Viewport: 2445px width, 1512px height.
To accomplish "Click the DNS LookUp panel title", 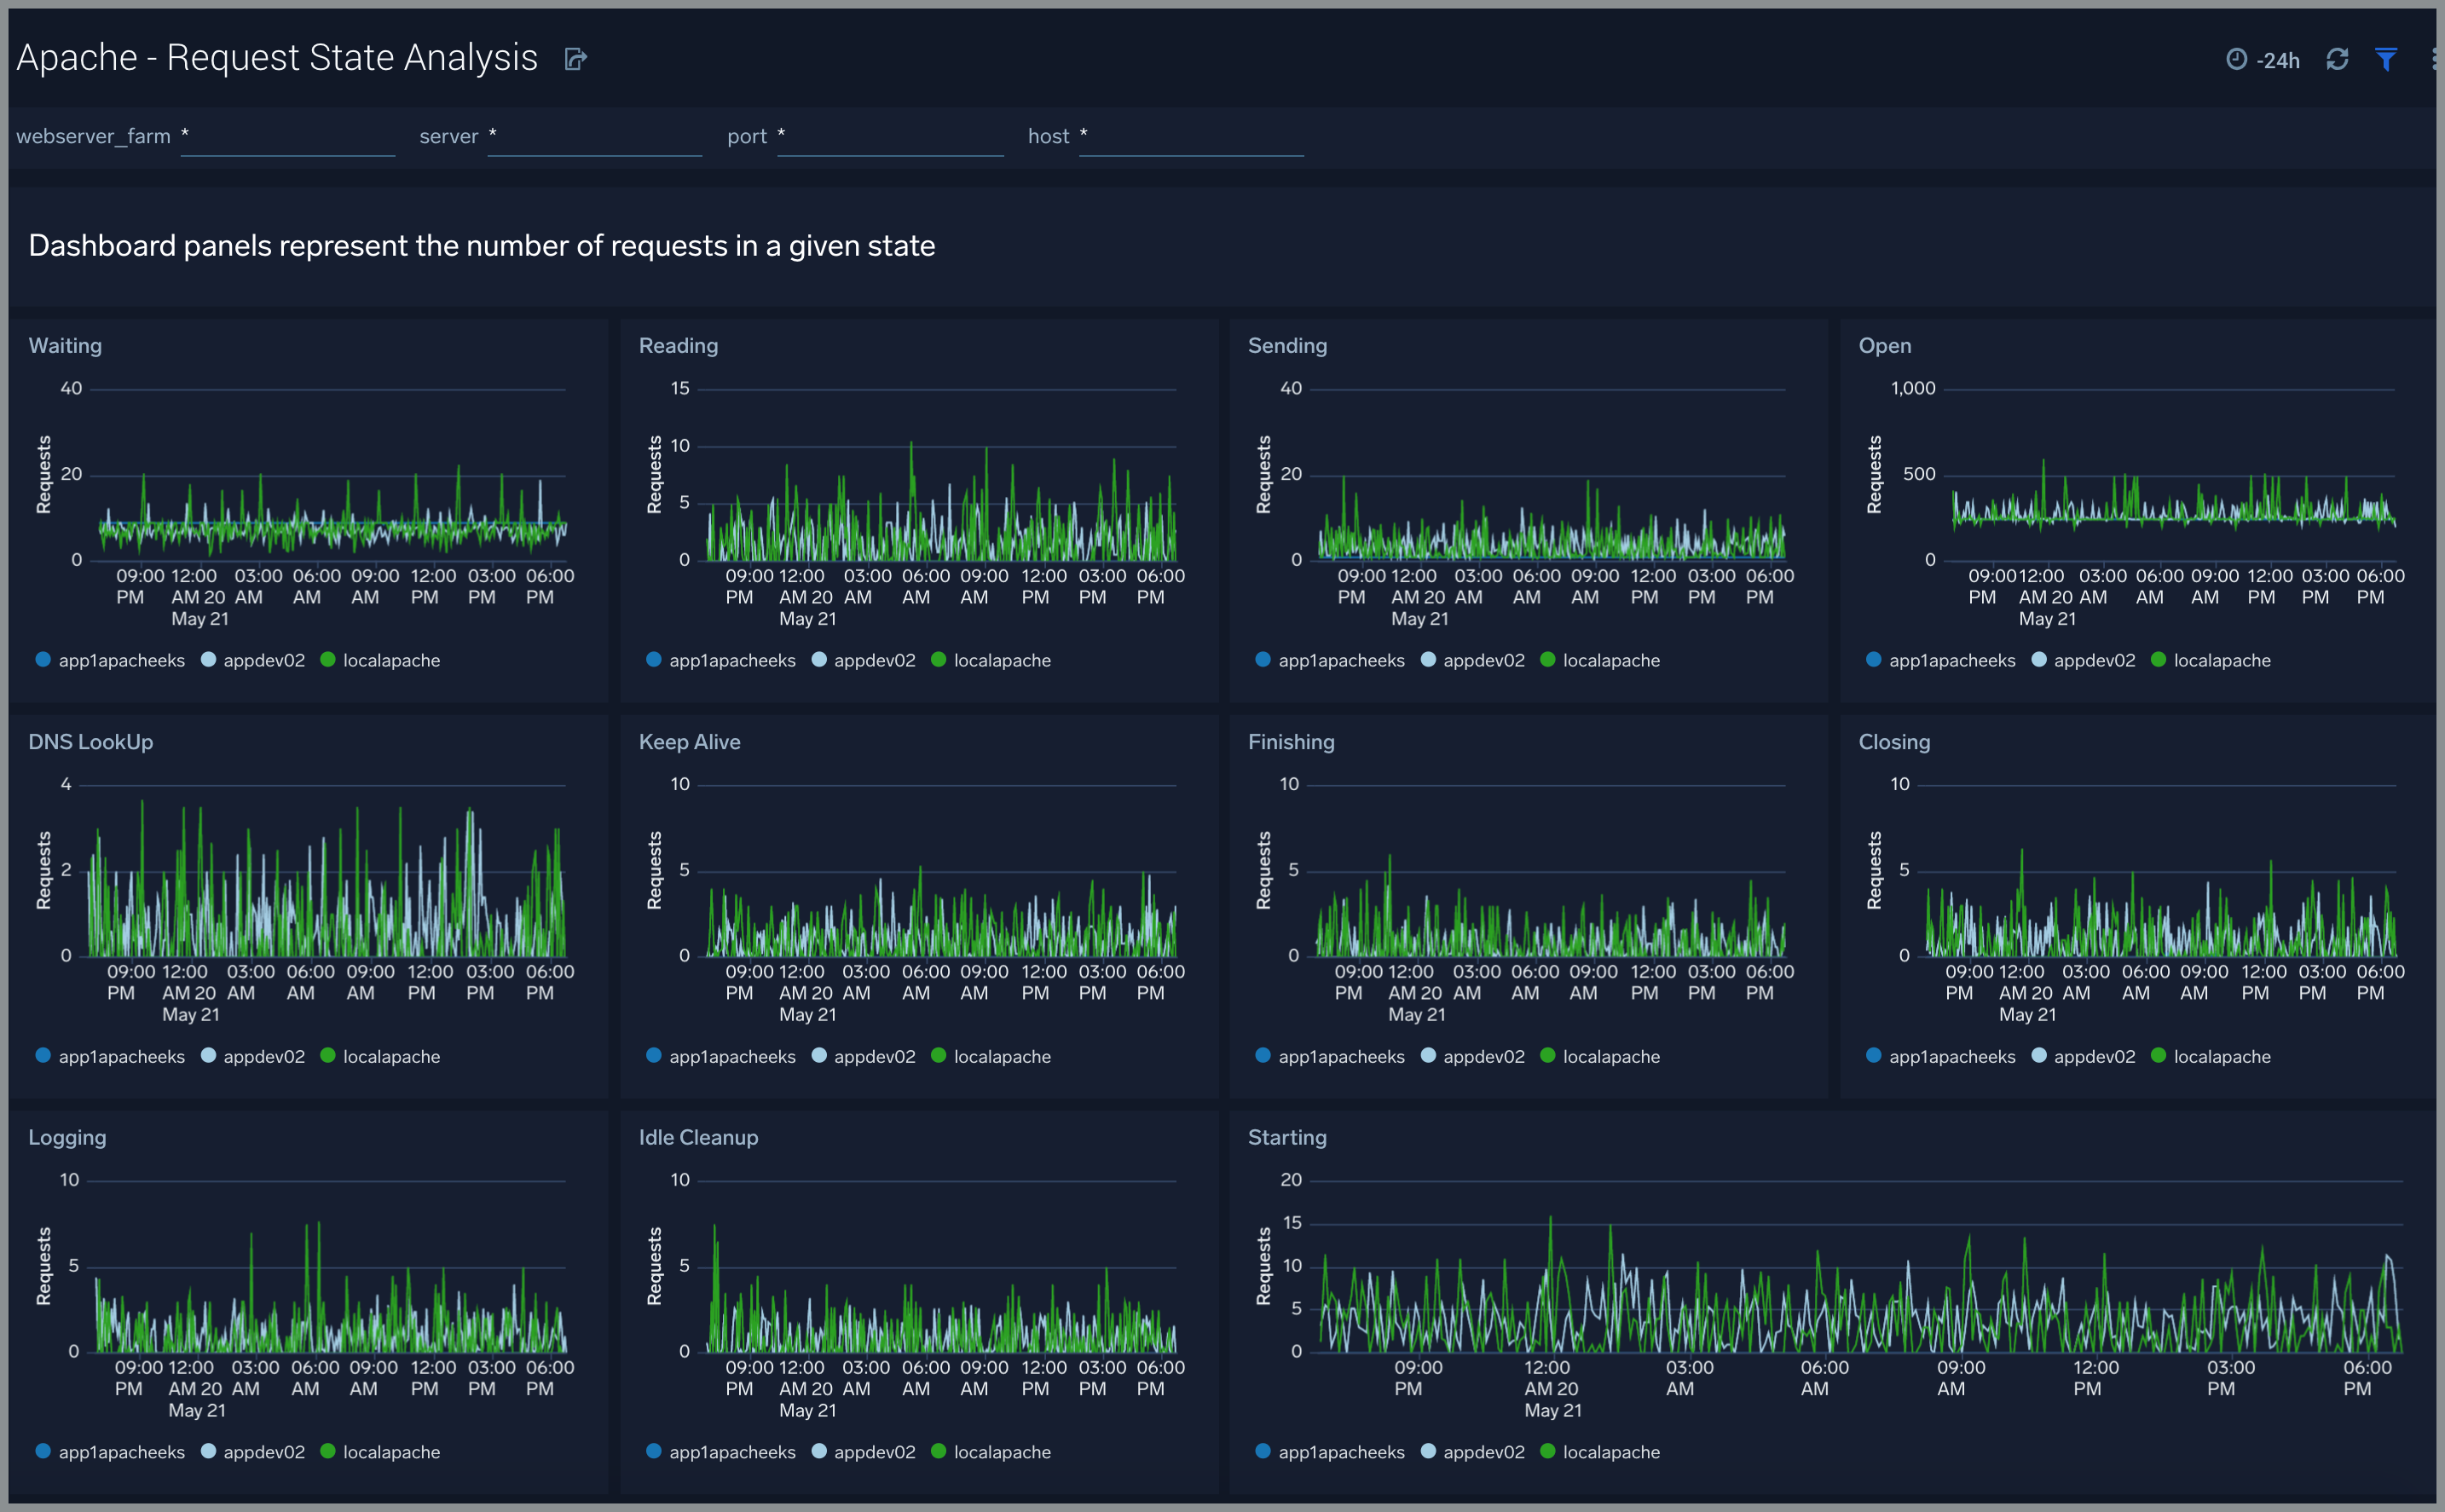I will pyautogui.click(x=91, y=742).
